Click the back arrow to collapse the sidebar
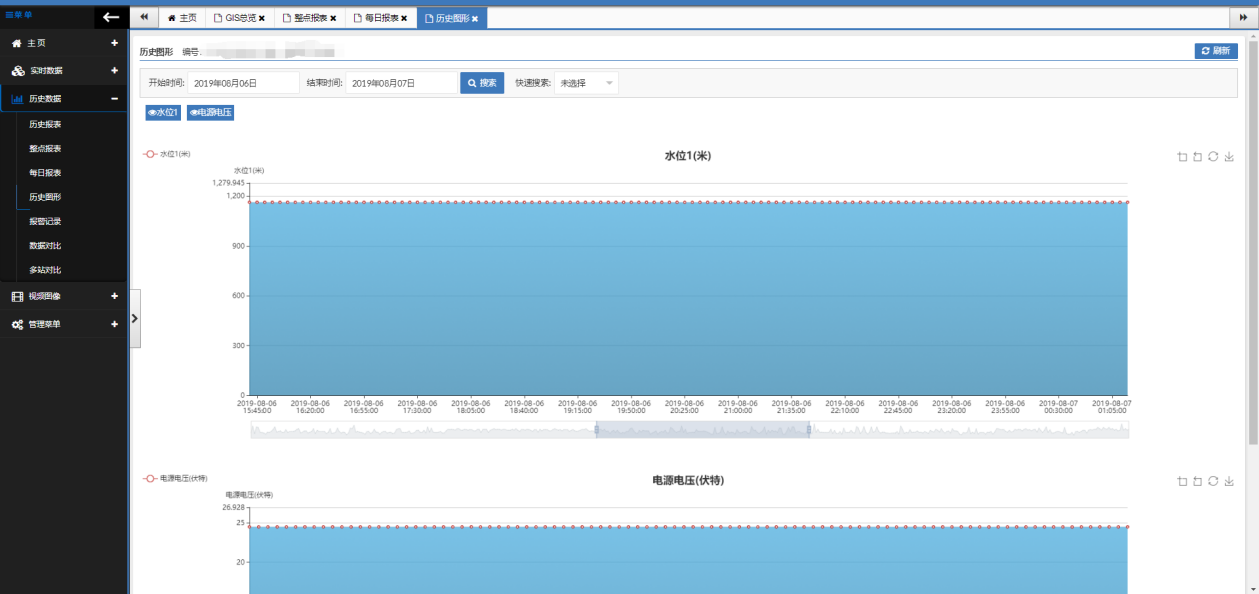The height and width of the screenshot is (594, 1259). click(111, 17)
